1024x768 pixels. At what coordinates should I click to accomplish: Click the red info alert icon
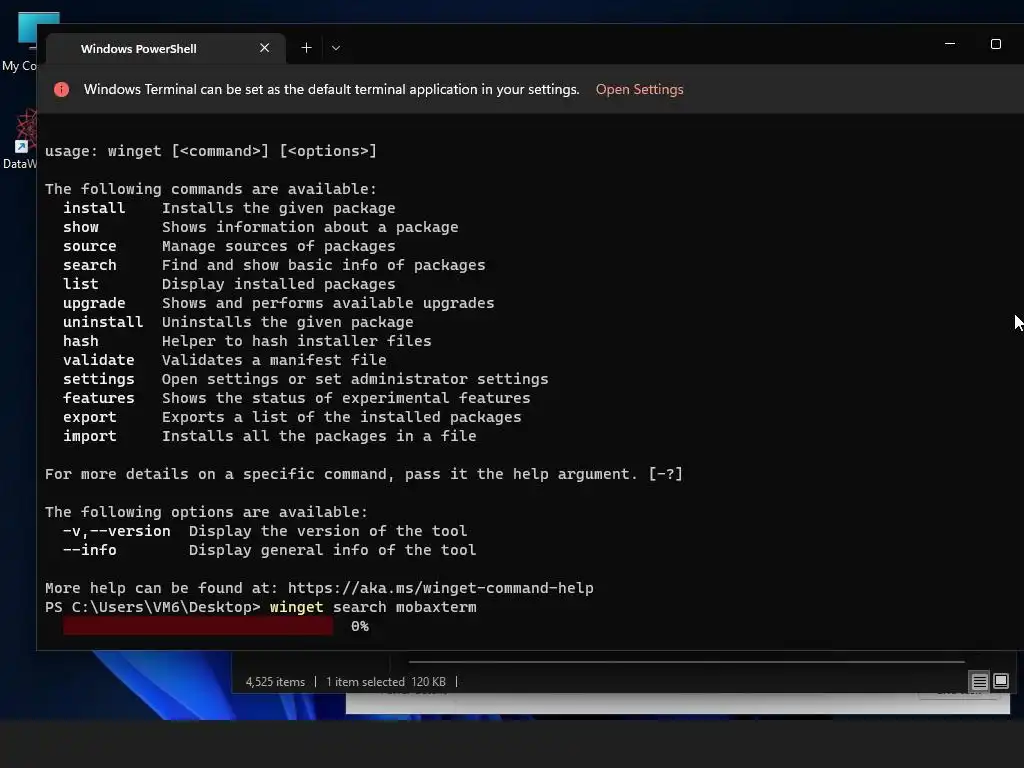[61, 89]
